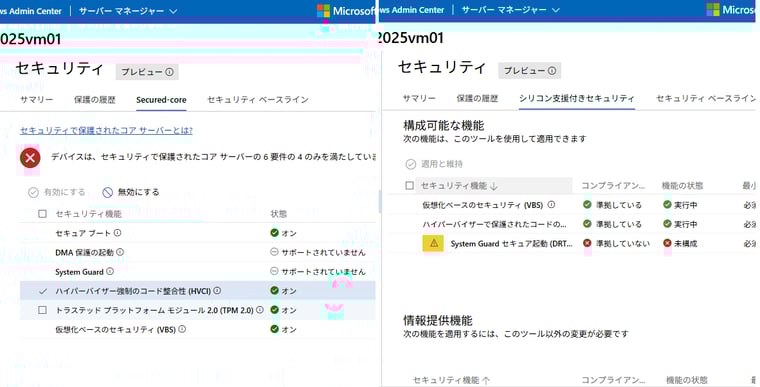Image resolution: width=760 pixels, height=387 pixels.
Task: Open サーバー マネージャー dropdown in right window
Action: pyautogui.click(x=510, y=10)
